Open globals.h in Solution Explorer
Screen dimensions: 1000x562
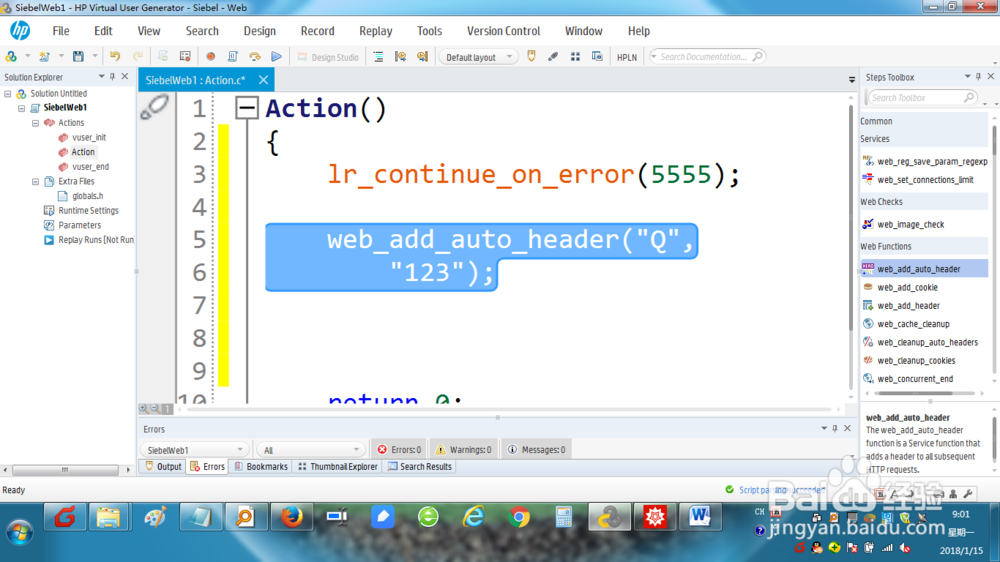87,196
